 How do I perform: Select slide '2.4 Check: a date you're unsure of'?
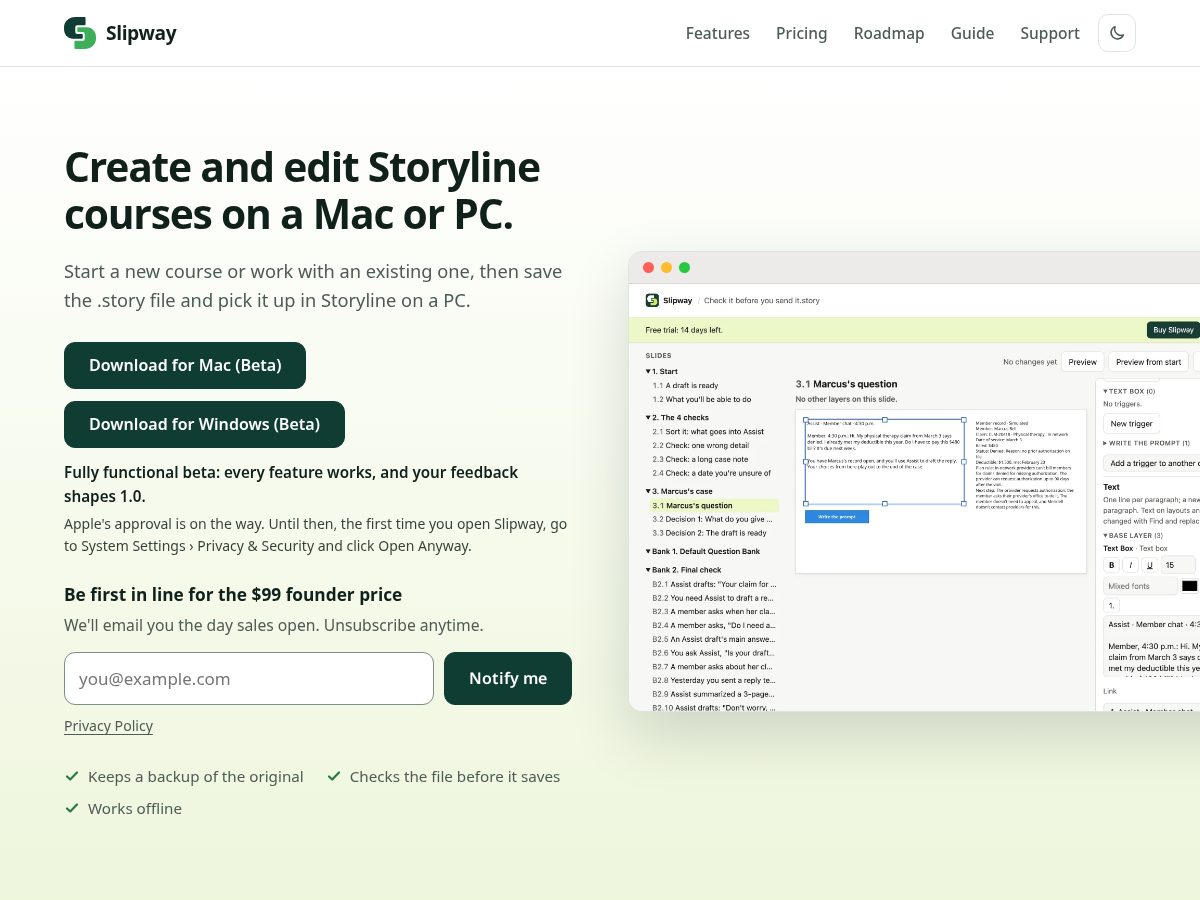pos(712,473)
